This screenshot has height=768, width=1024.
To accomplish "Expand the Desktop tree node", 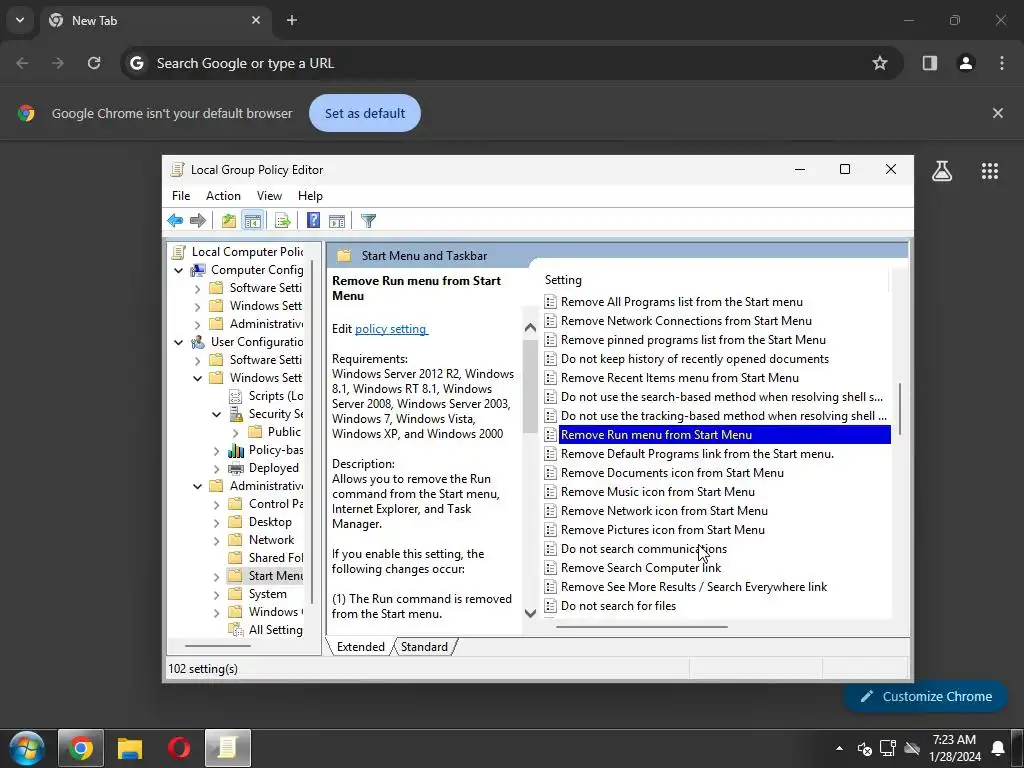I will click(x=216, y=522).
